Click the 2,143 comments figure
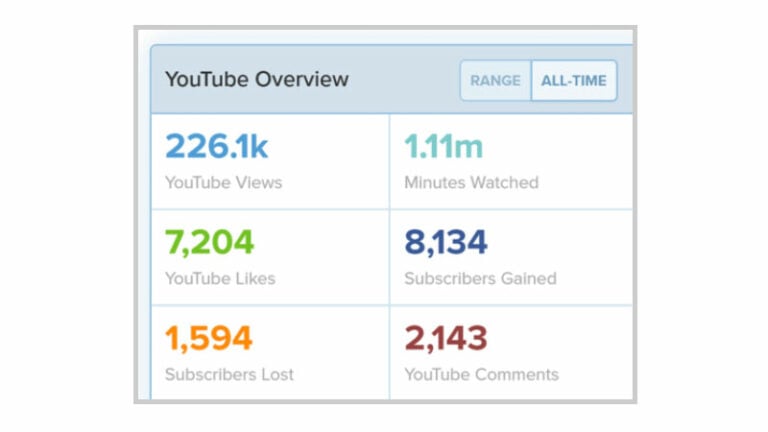The image size is (768, 432). pyautogui.click(x=446, y=338)
